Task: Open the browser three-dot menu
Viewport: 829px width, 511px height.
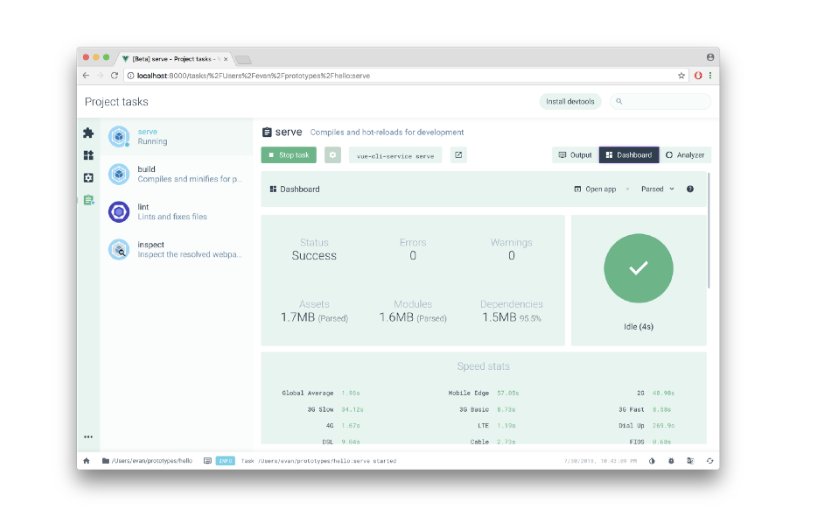Action: [710, 76]
